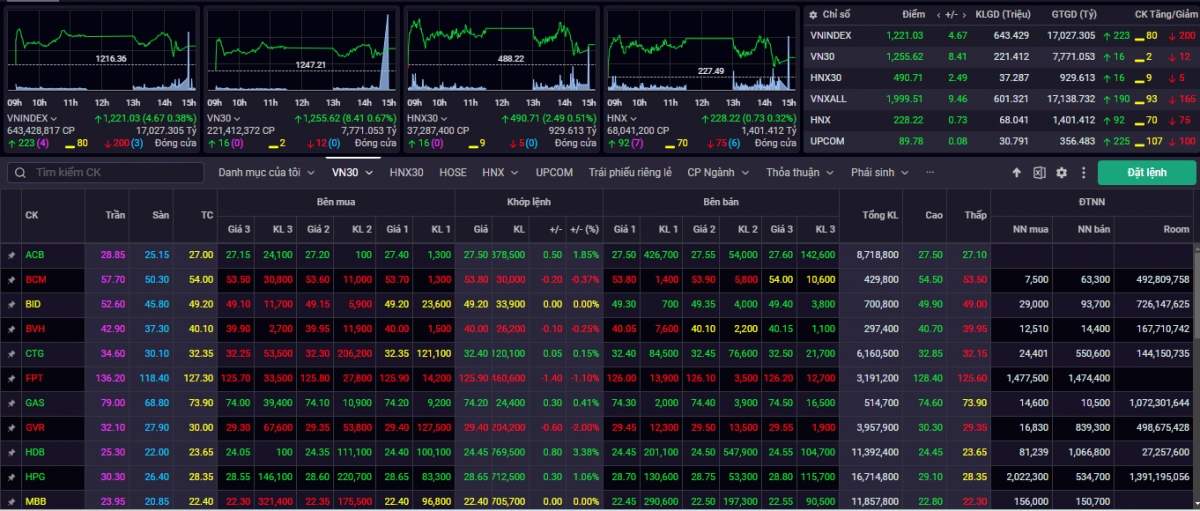
Task: Expand HNX dropdown in category bar
Action: [x=502, y=172]
